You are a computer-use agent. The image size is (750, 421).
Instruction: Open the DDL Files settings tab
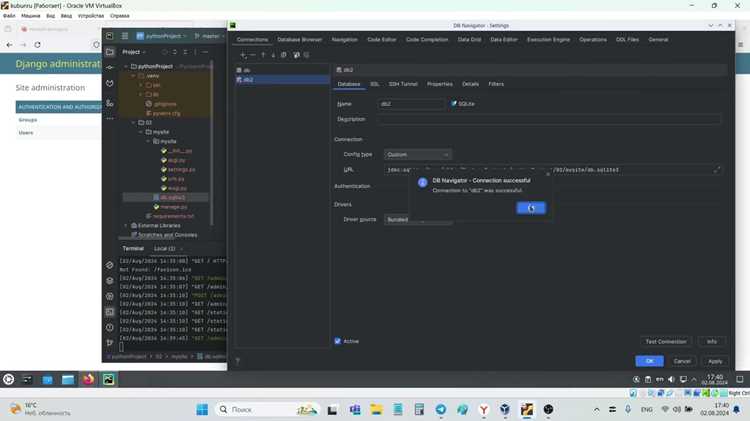(x=627, y=40)
